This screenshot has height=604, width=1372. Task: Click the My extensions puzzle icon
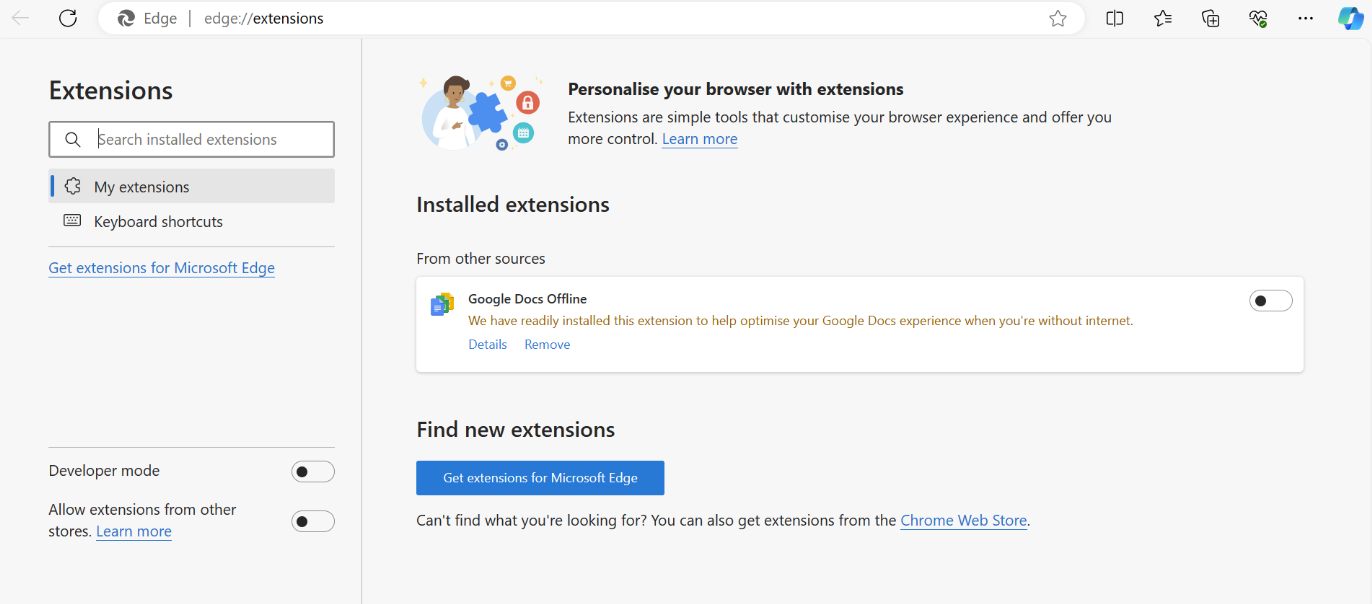(72, 187)
